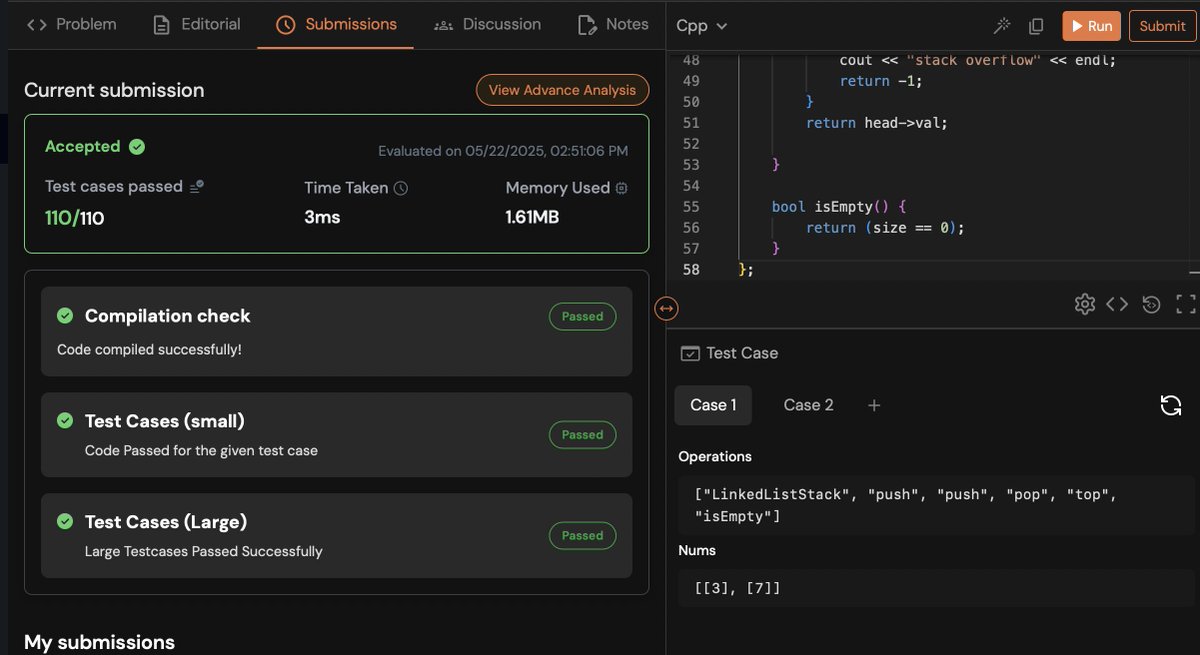Click 'Code Passed for the given test case' text
The width and height of the screenshot is (1200, 655).
click(x=201, y=450)
